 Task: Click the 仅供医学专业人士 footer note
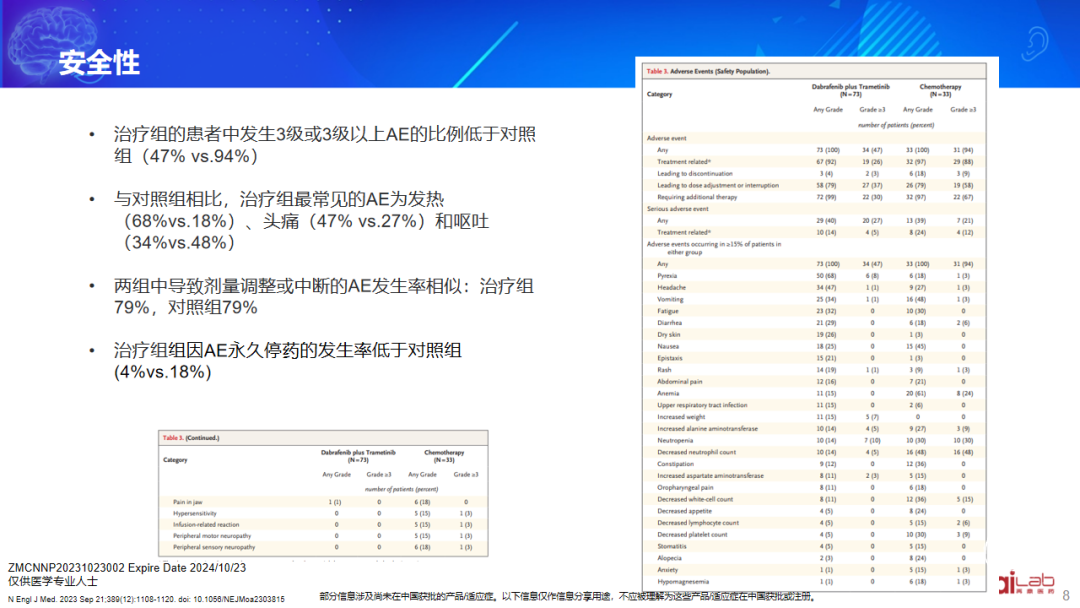tap(52, 581)
